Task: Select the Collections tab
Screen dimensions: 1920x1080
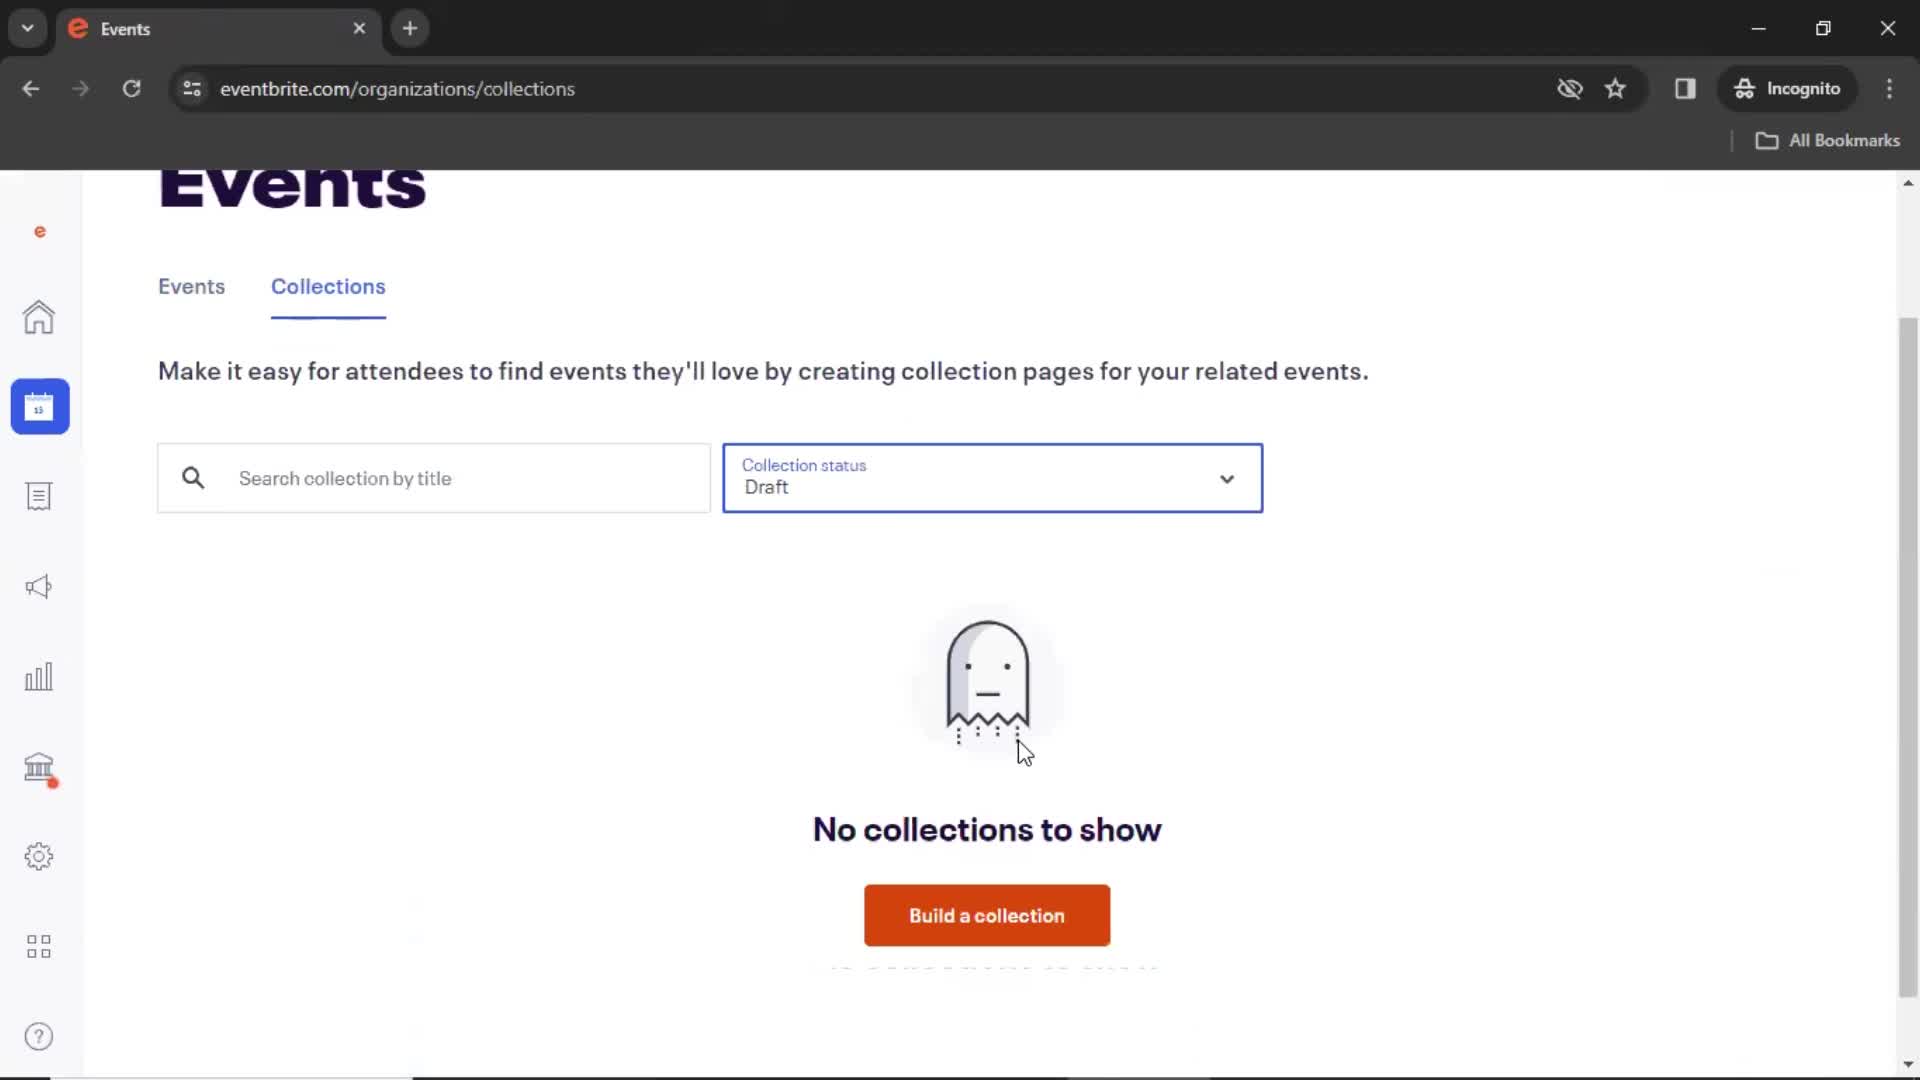Action: click(x=327, y=286)
